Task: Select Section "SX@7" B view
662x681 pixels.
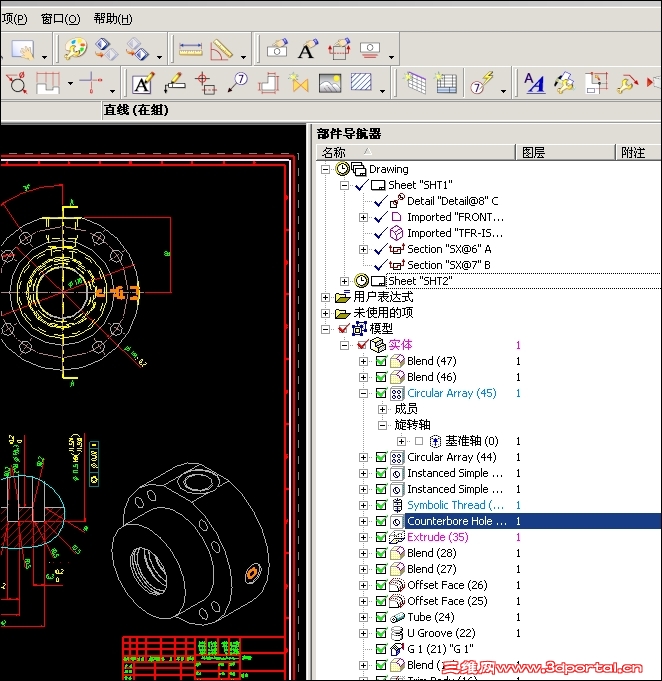Action: click(449, 265)
